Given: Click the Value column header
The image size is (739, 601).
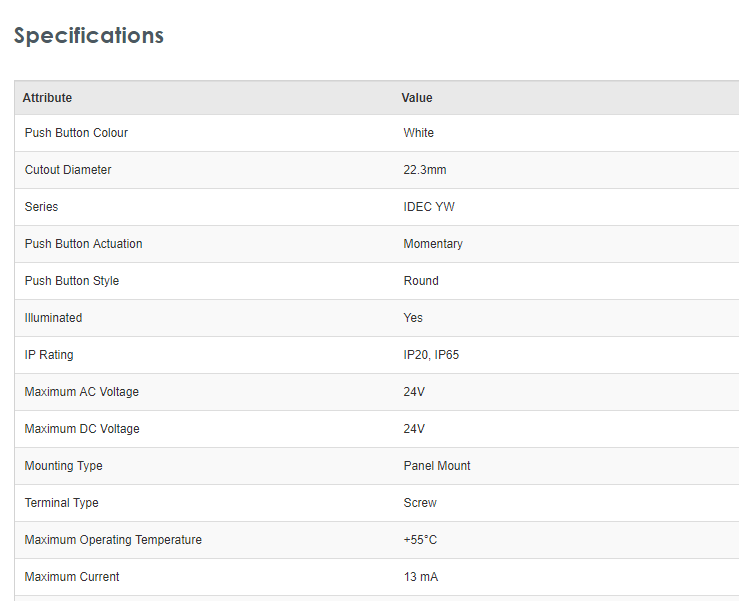Looking at the screenshot, I should [x=417, y=98].
